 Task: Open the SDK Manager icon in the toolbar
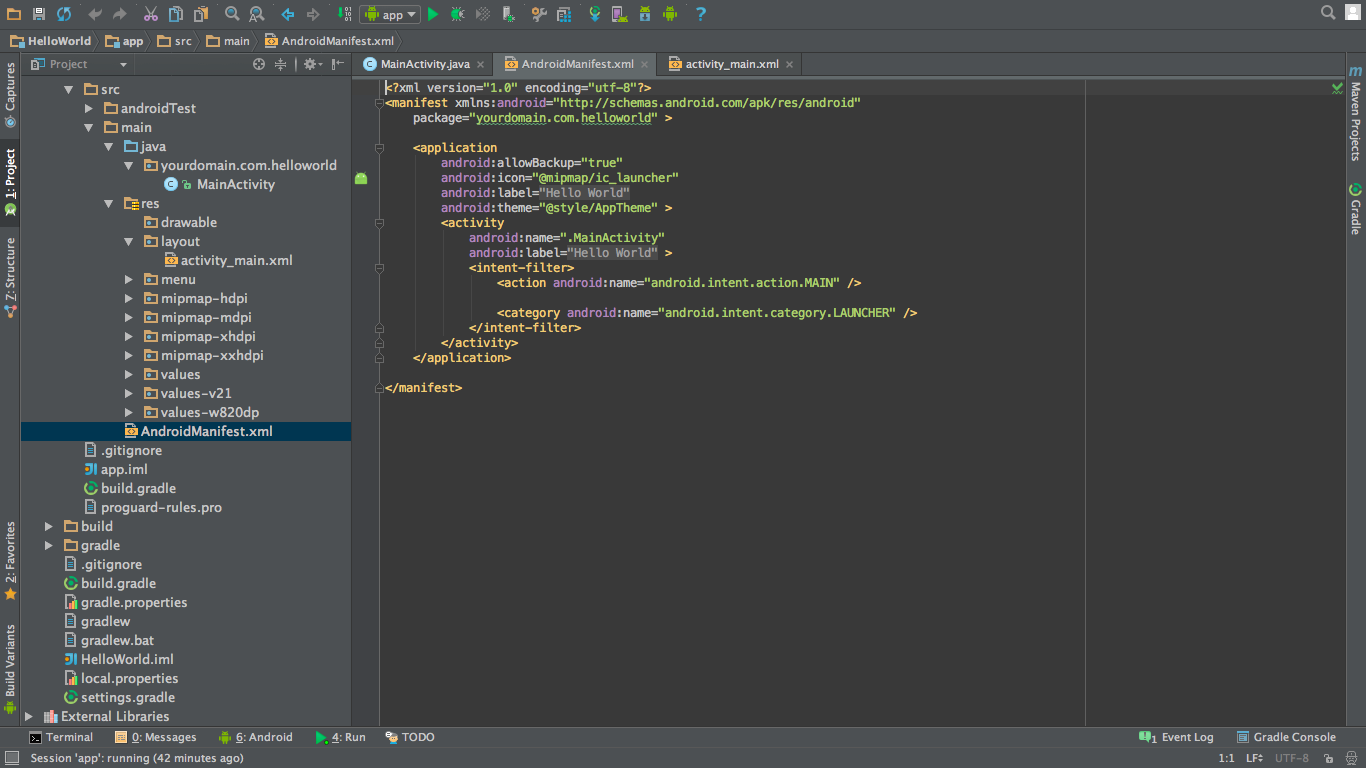645,14
